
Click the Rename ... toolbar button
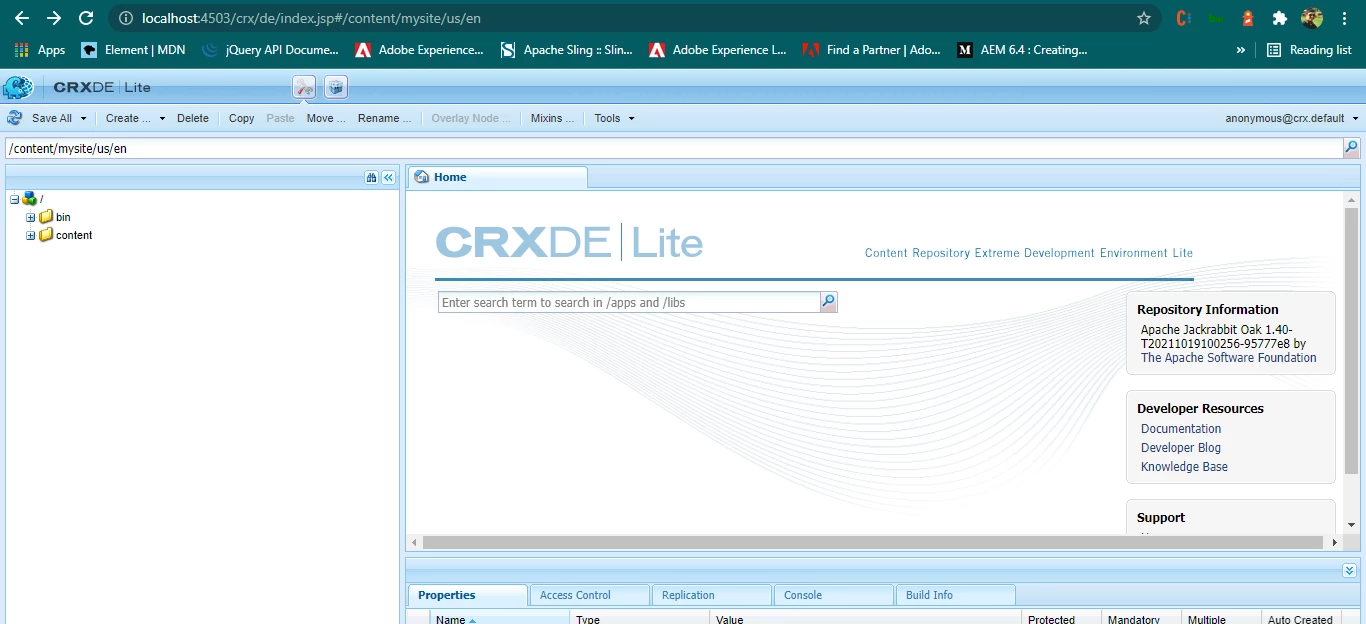(x=384, y=118)
